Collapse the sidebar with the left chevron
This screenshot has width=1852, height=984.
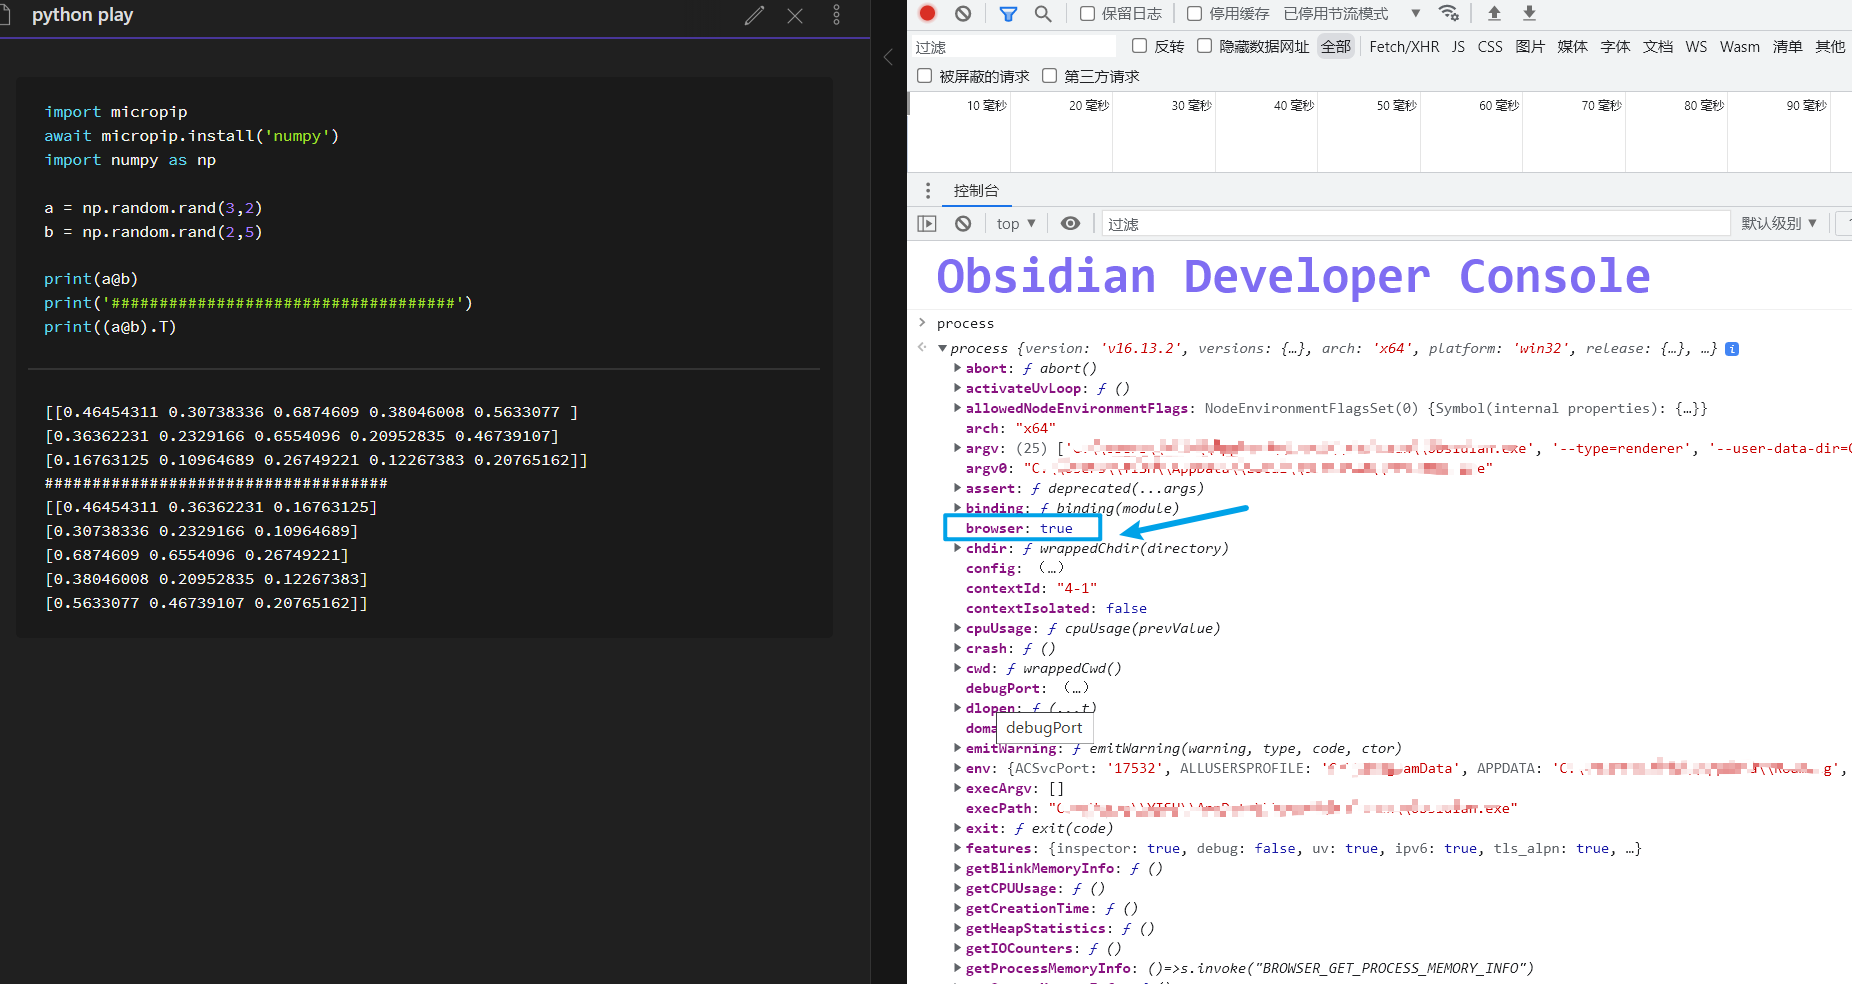coord(888,57)
